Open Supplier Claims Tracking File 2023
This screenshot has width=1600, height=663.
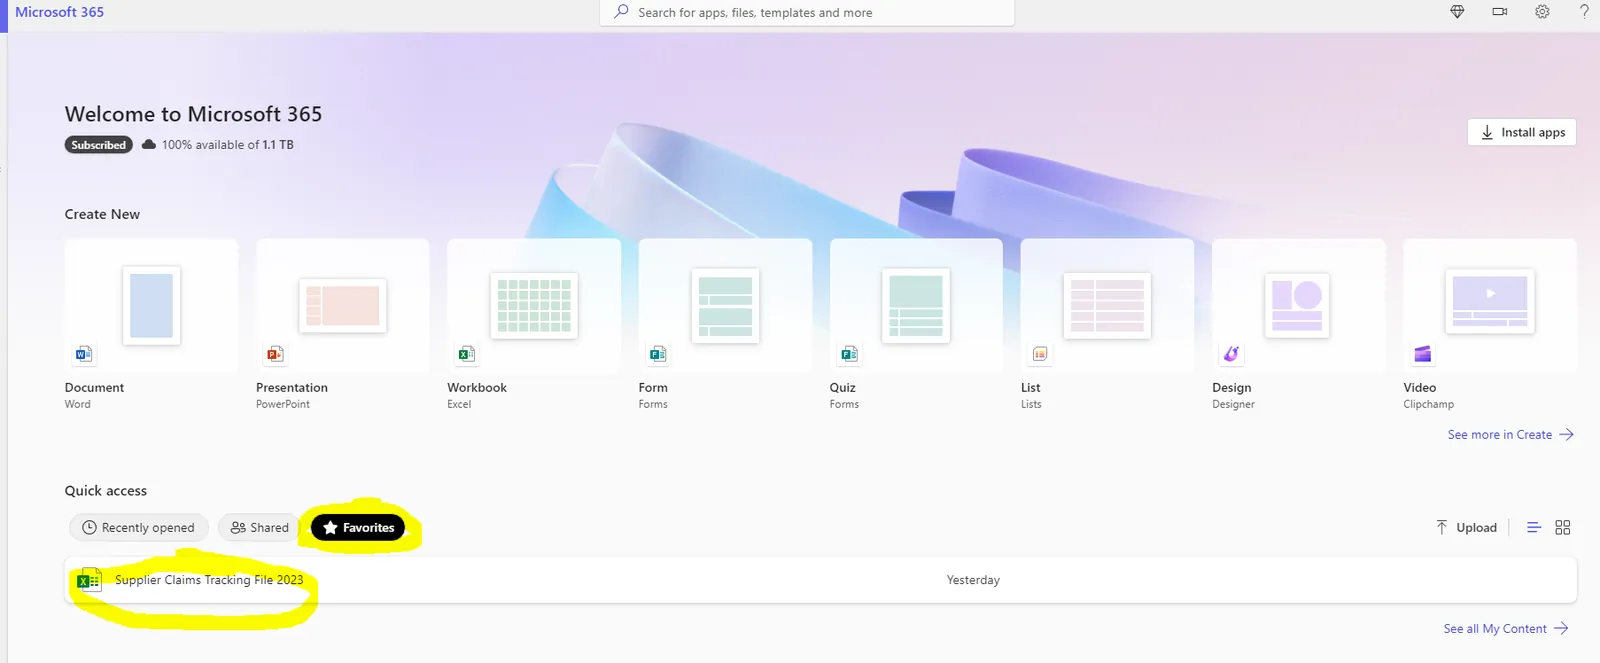pyautogui.click(x=209, y=580)
